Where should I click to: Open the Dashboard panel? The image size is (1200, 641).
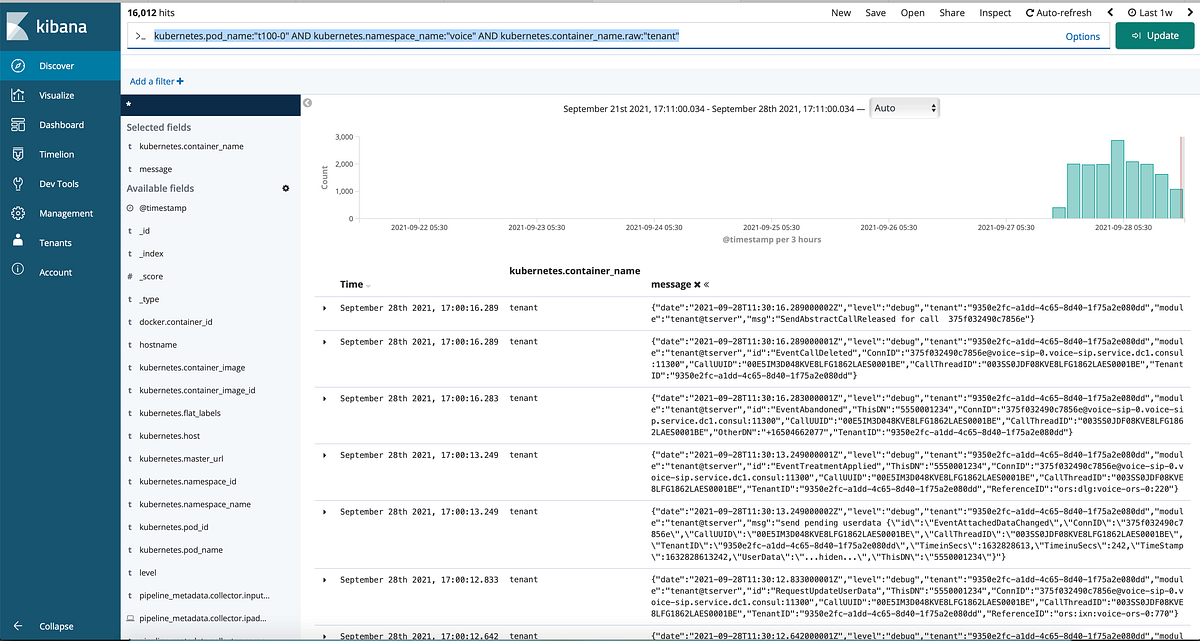pyautogui.click(x=60, y=125)
